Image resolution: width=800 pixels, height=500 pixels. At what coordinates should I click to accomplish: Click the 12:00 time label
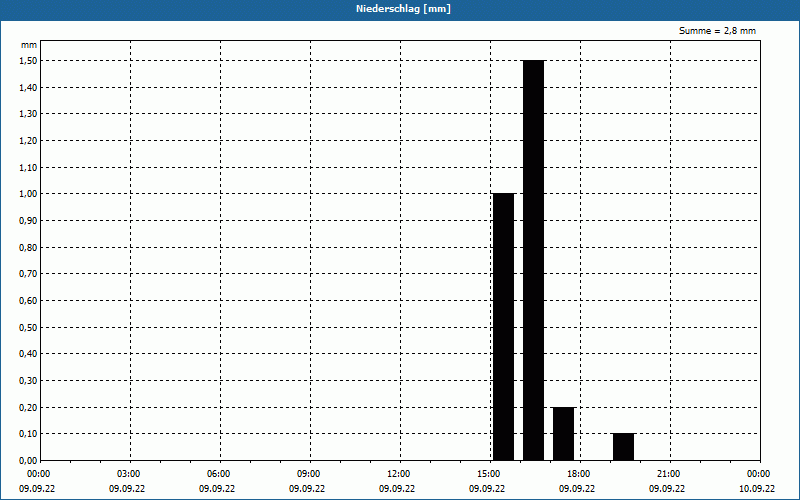tap(398, 474)
